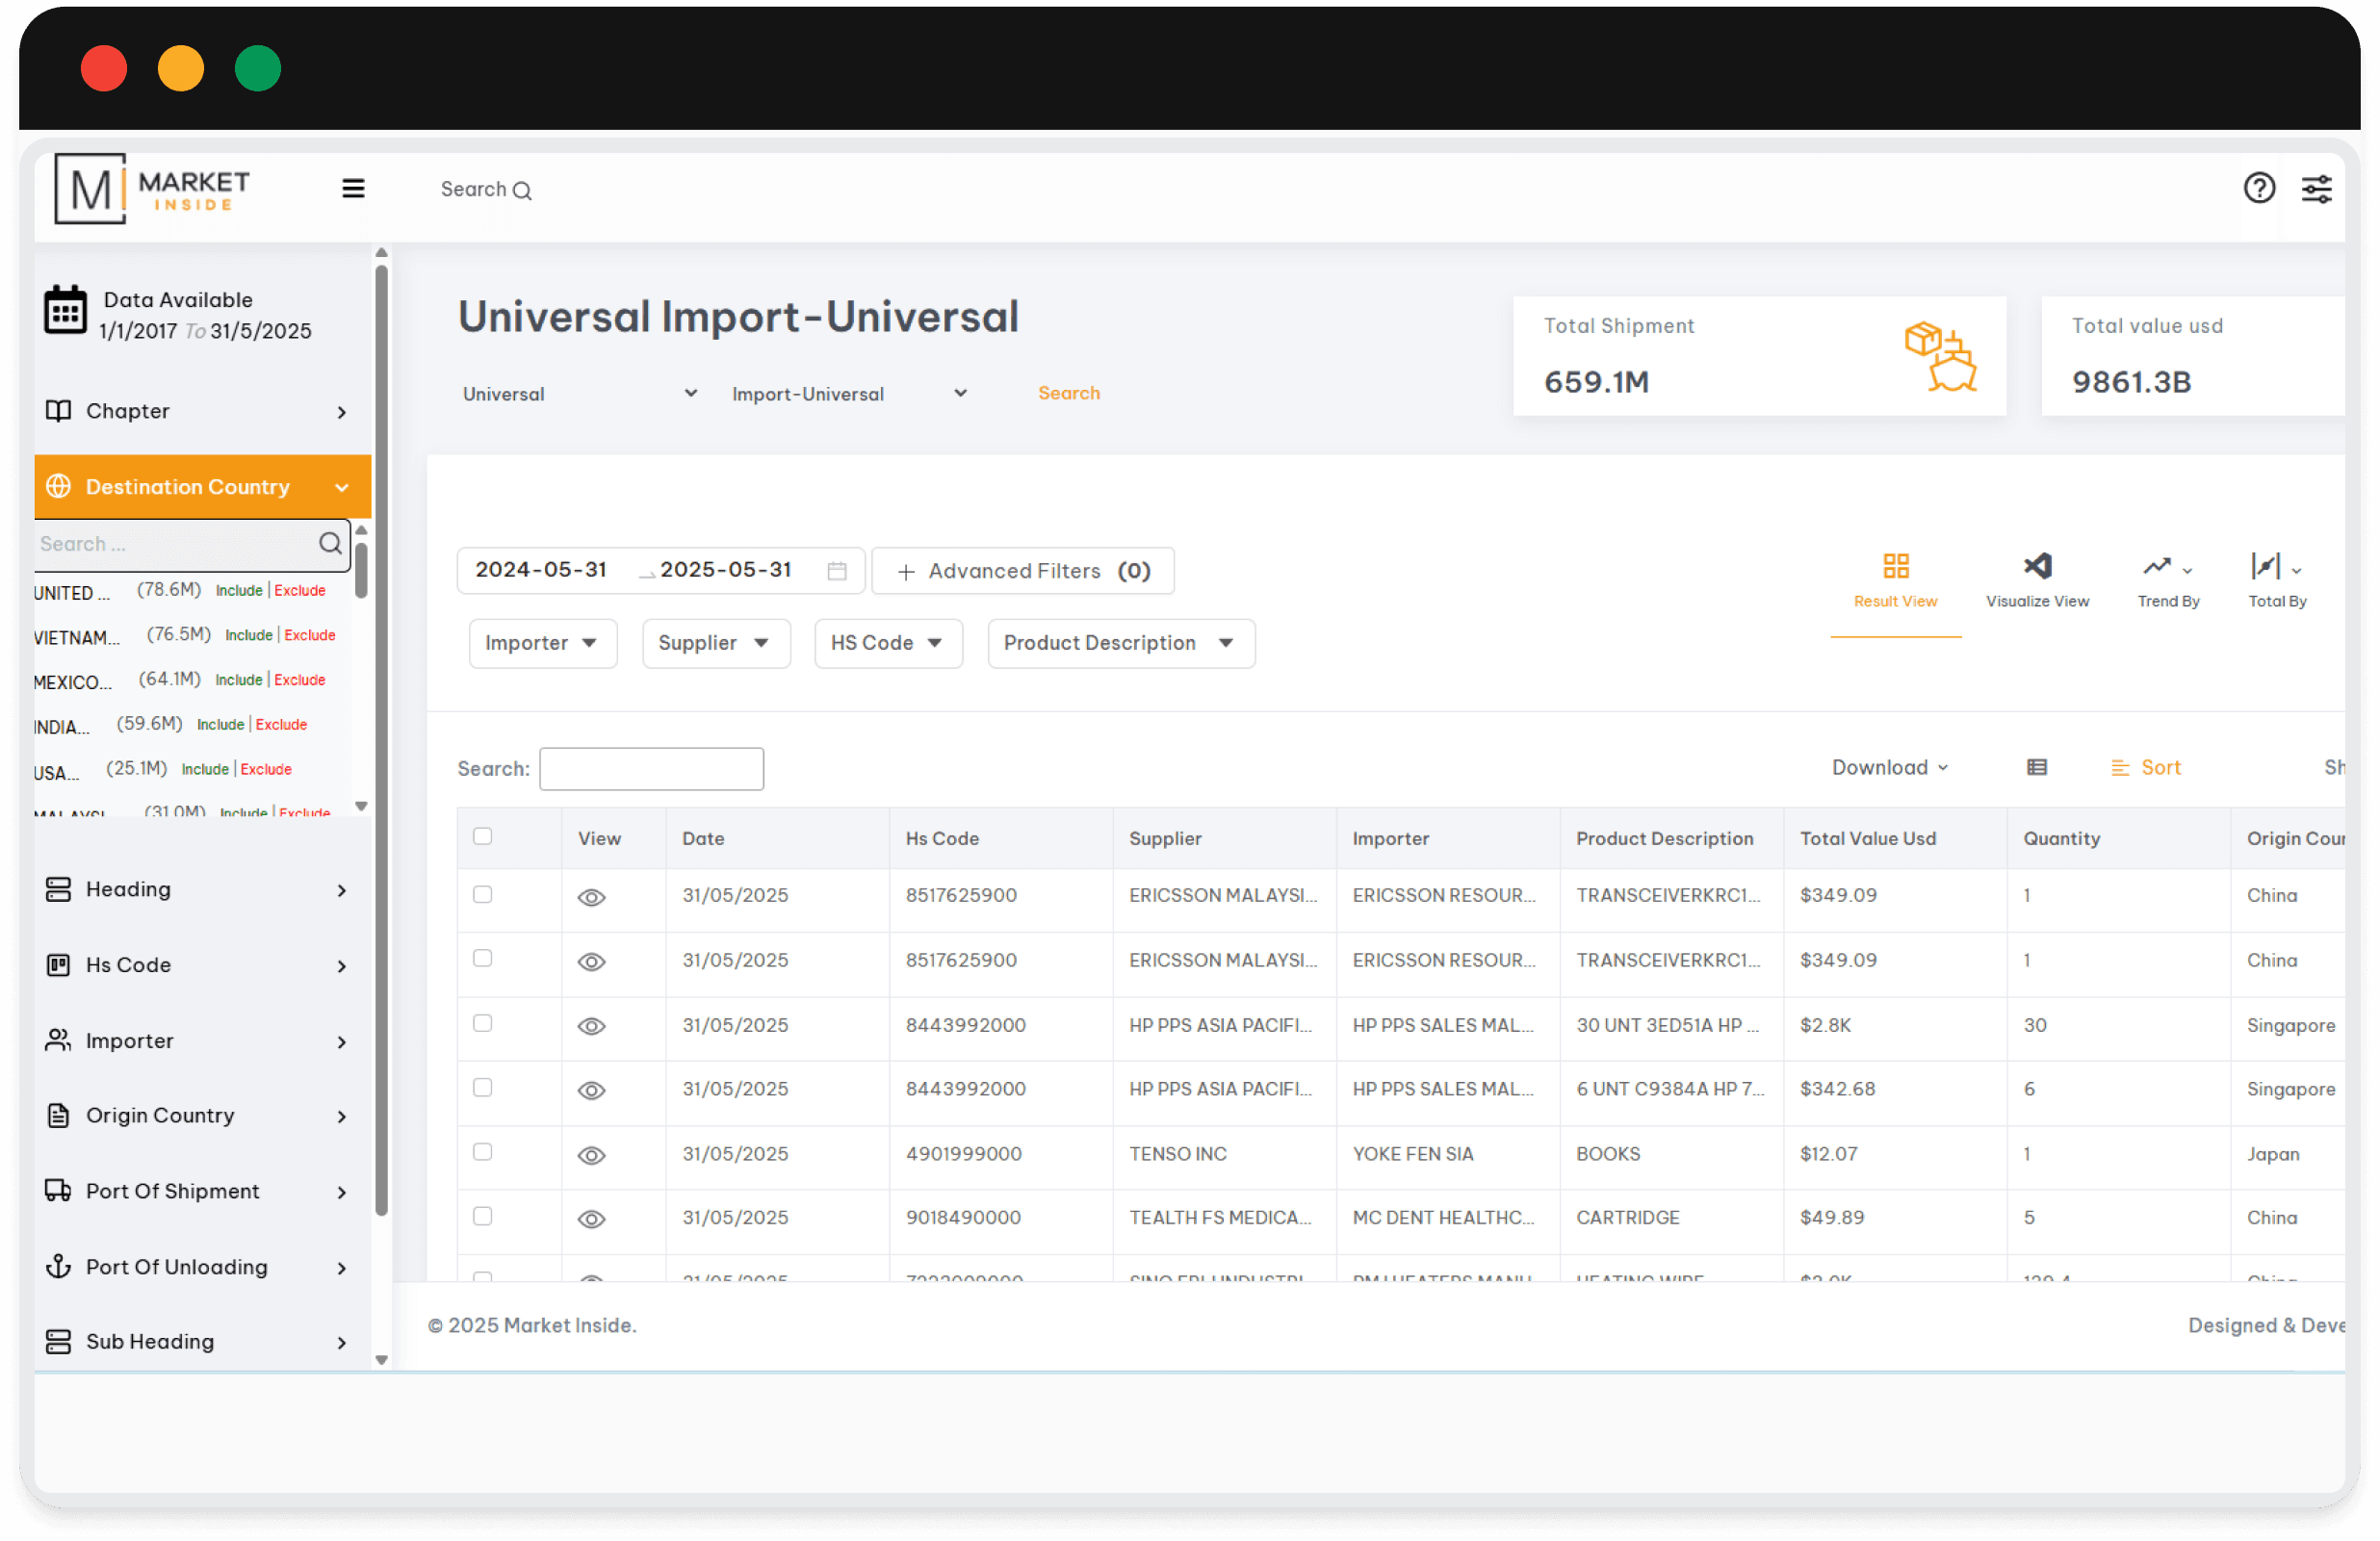
Task: Open the help icon in the top bar
Action: 2260,188
